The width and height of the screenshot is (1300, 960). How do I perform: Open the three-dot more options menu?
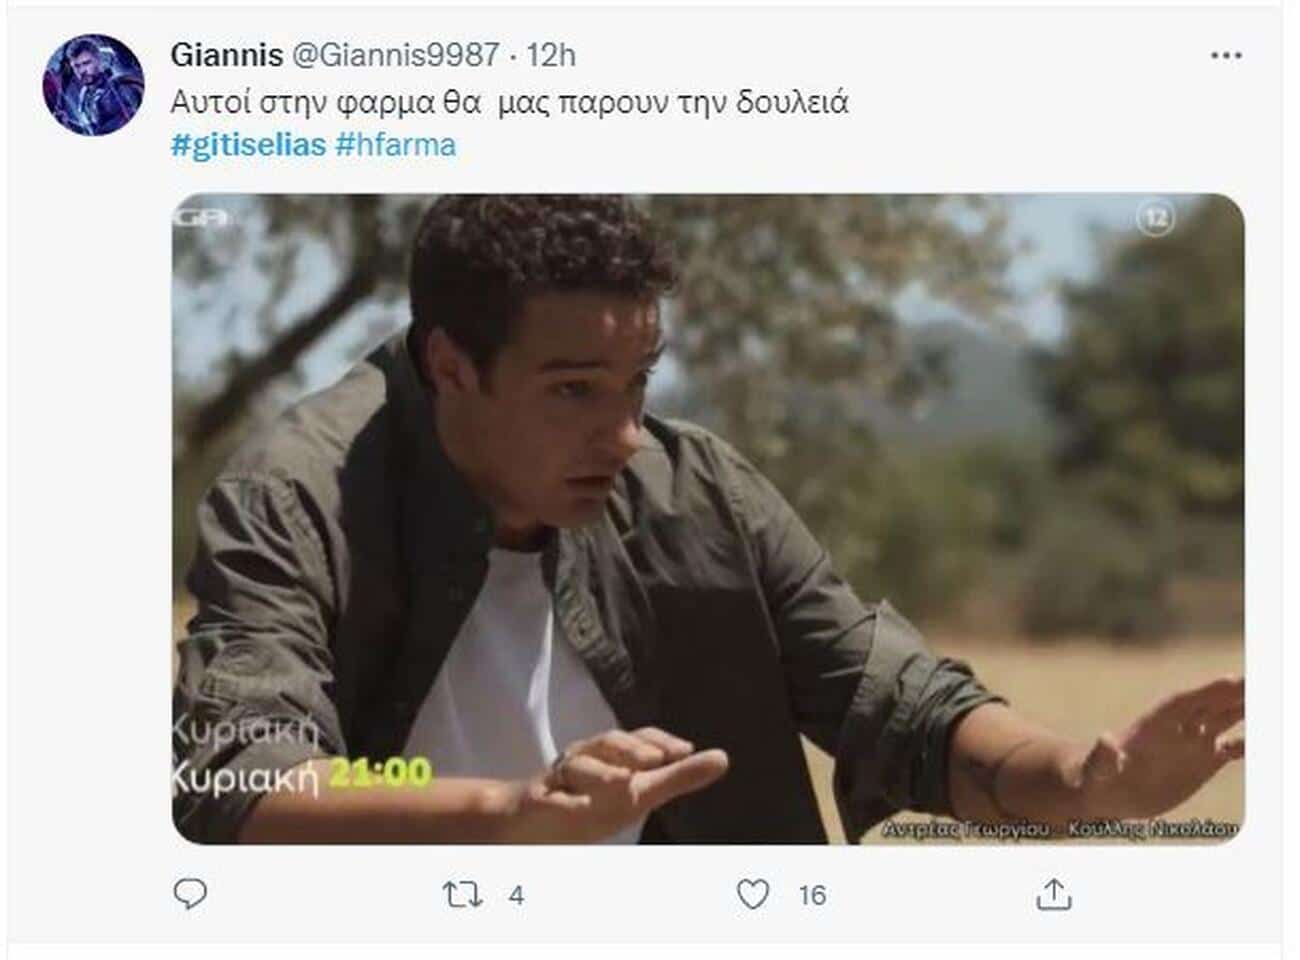(x=1226, y=55)
